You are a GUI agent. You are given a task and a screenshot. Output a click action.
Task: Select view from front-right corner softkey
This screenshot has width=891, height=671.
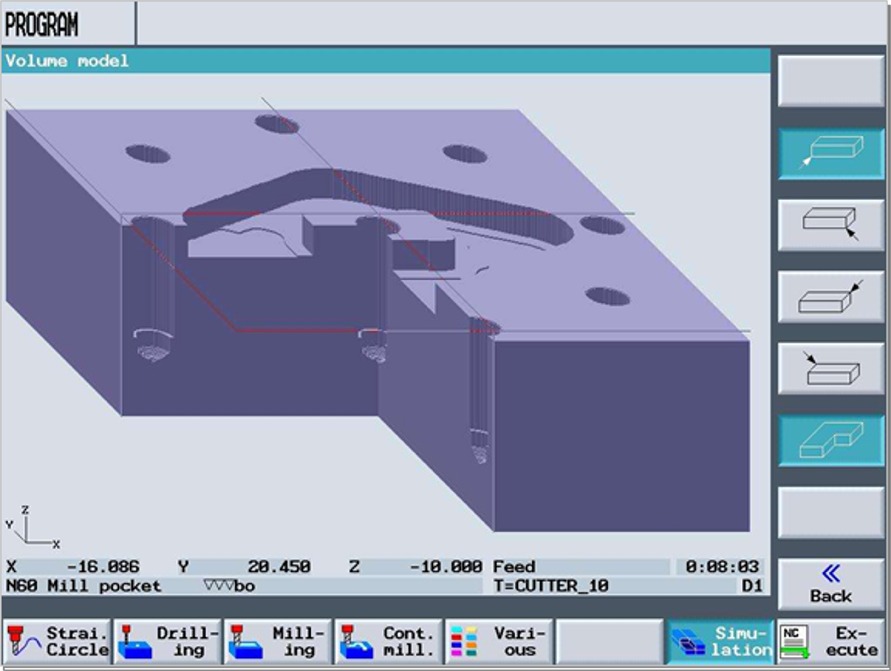click(830, 225)
